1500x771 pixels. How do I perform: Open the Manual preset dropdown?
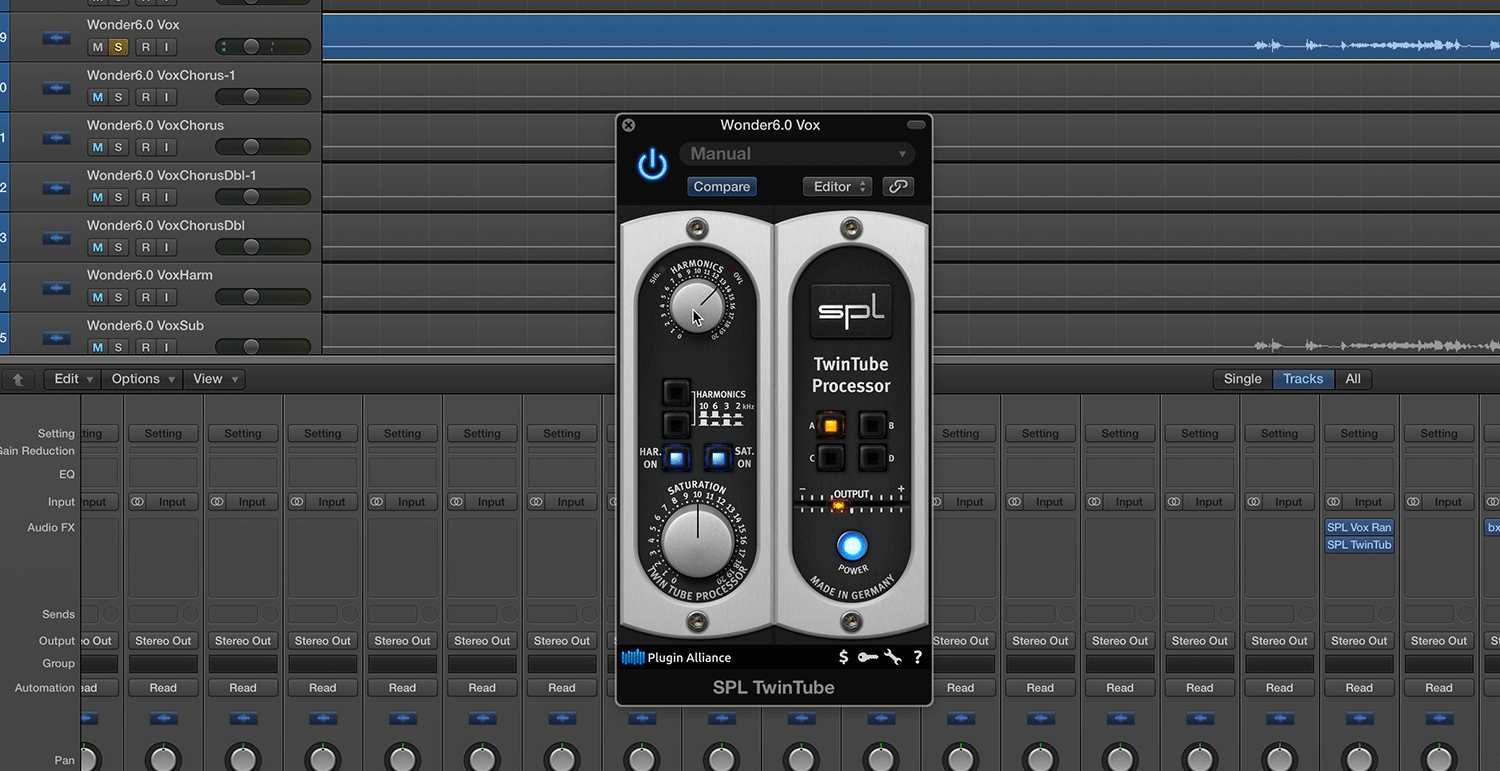[x=797, y=154]
